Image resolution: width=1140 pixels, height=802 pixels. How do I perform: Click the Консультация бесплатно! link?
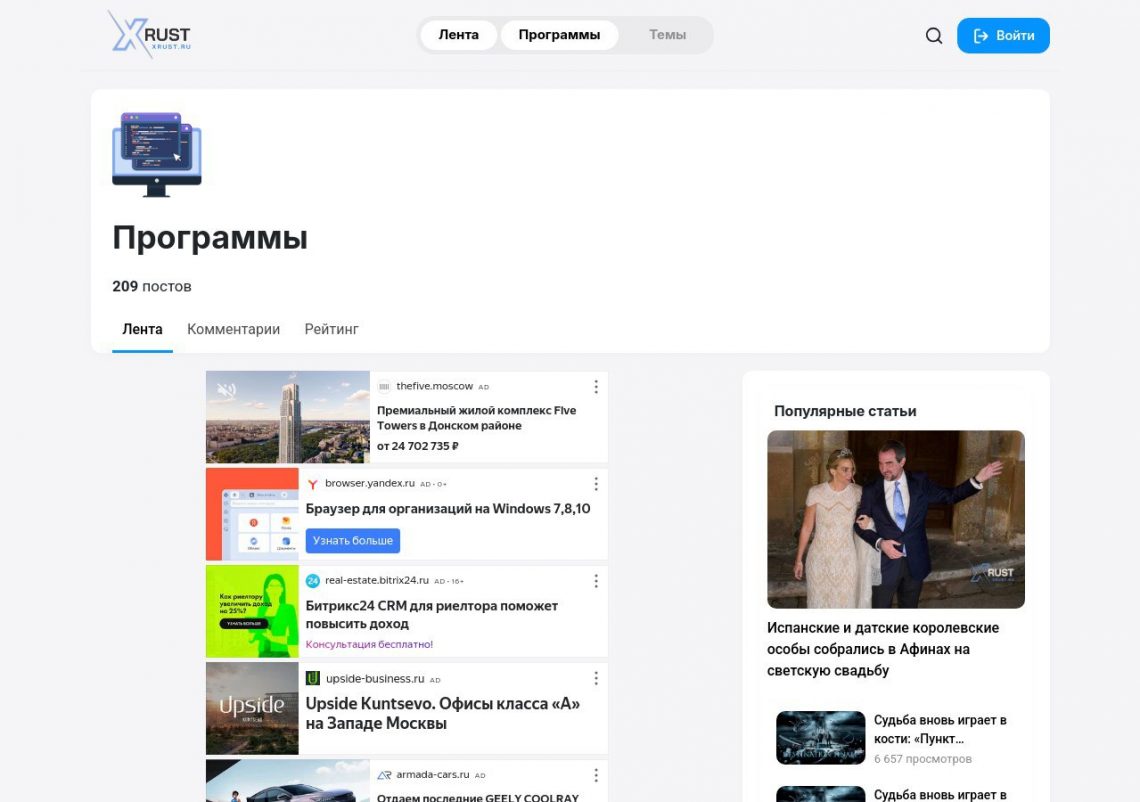(x=369, y=644)
